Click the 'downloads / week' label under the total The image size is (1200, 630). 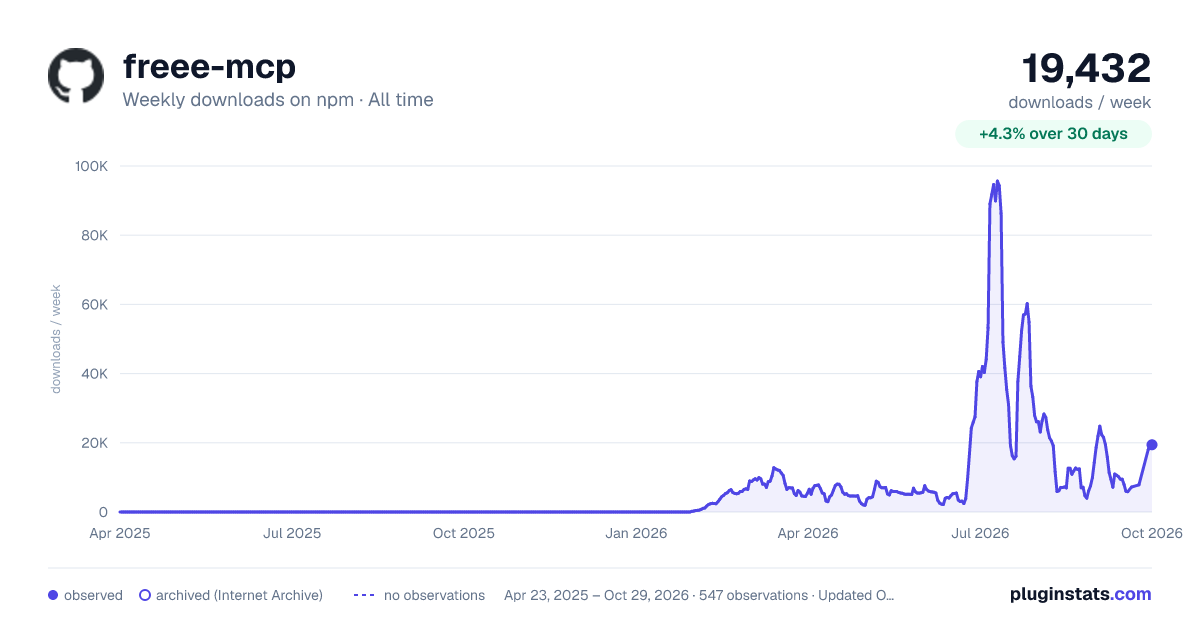click(x=1080, y=102)
